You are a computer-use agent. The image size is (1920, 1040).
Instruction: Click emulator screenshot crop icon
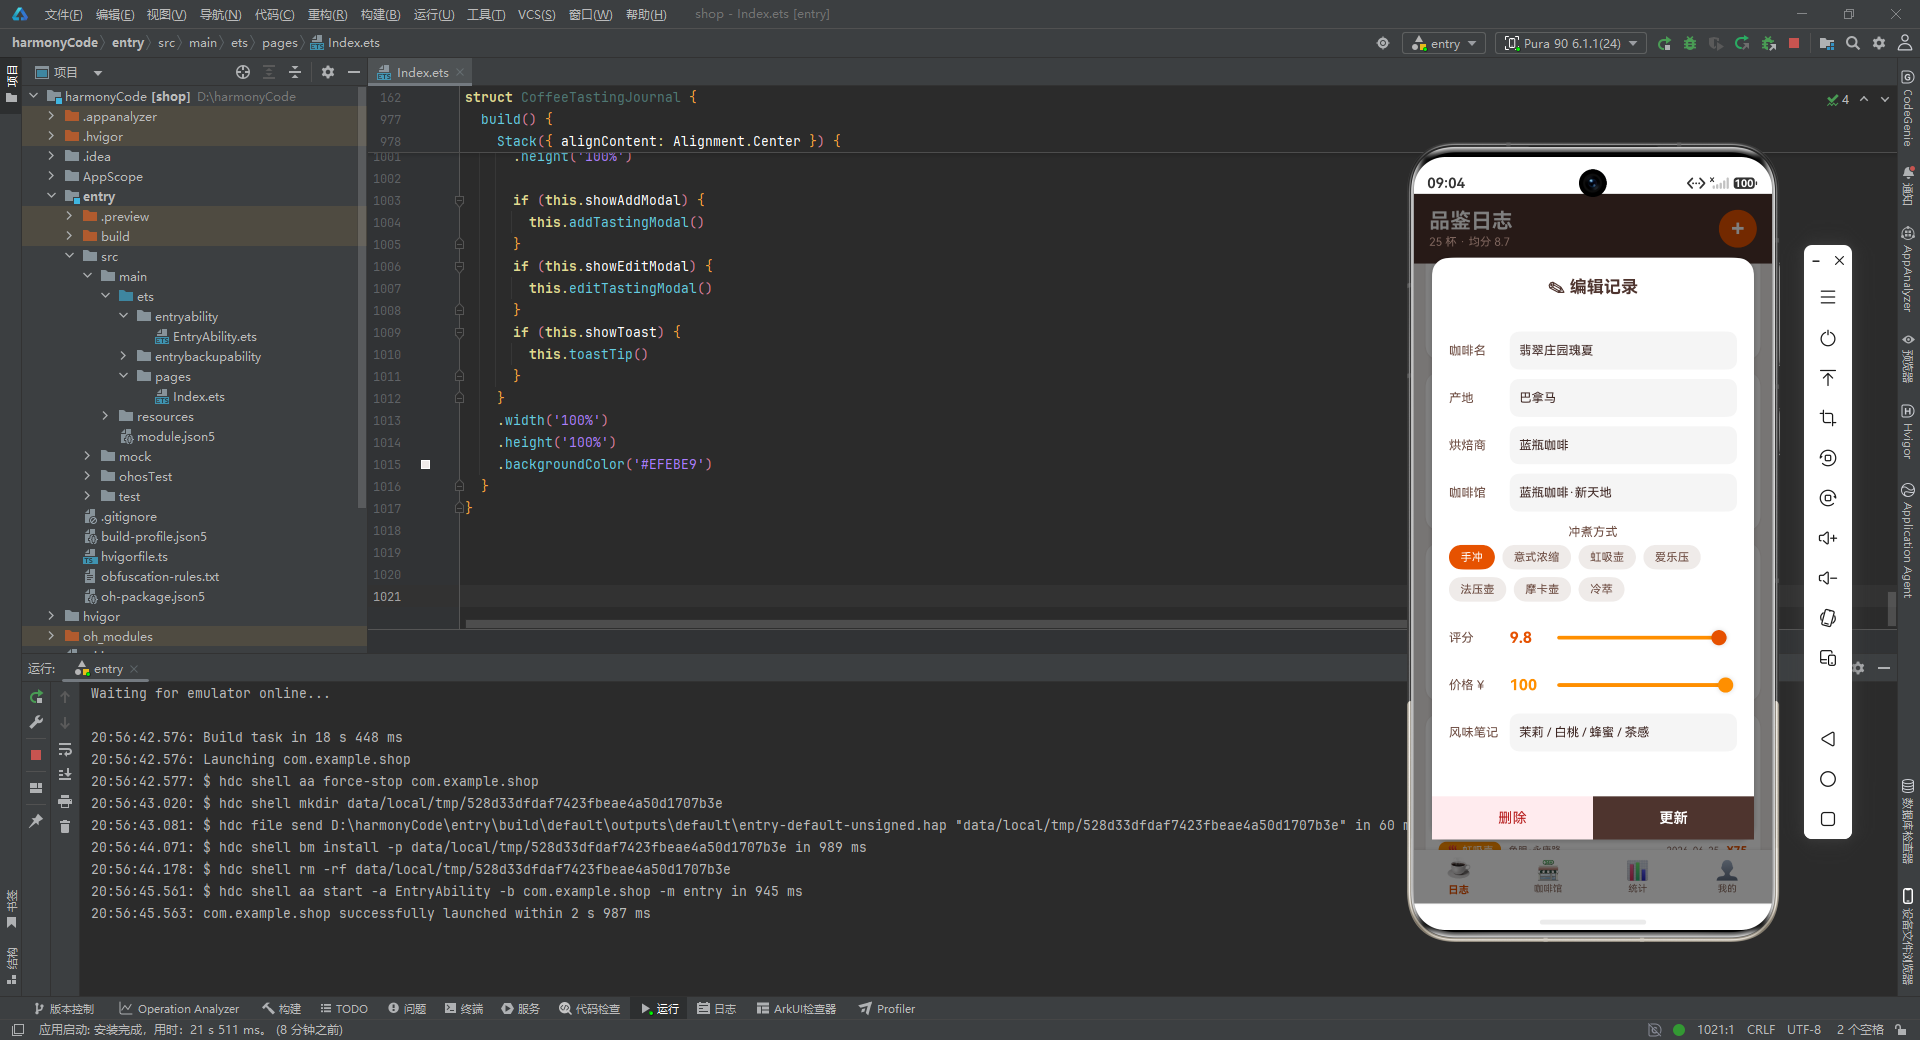(1828, 418)
